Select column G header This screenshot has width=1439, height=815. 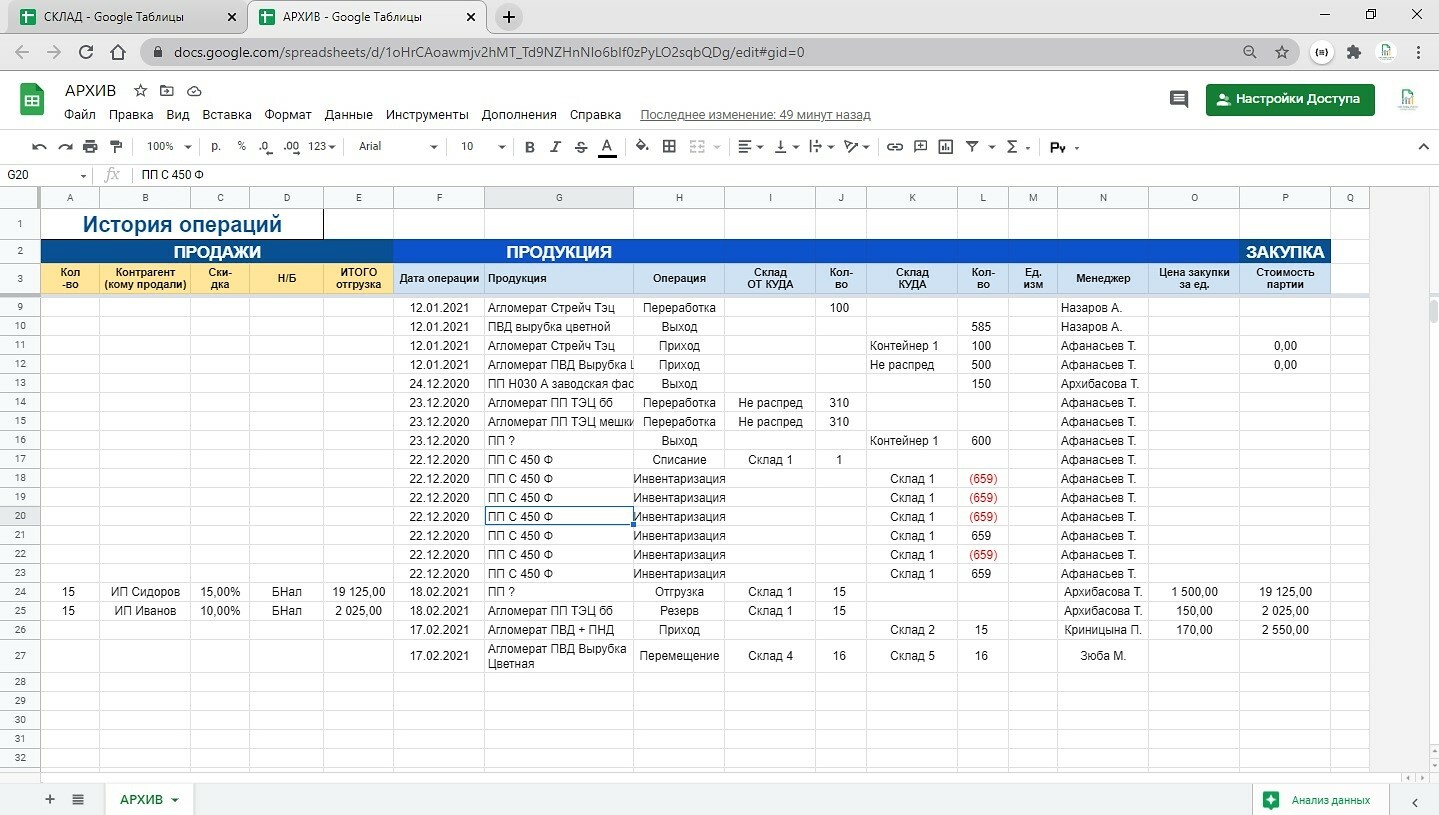[558, 198]
